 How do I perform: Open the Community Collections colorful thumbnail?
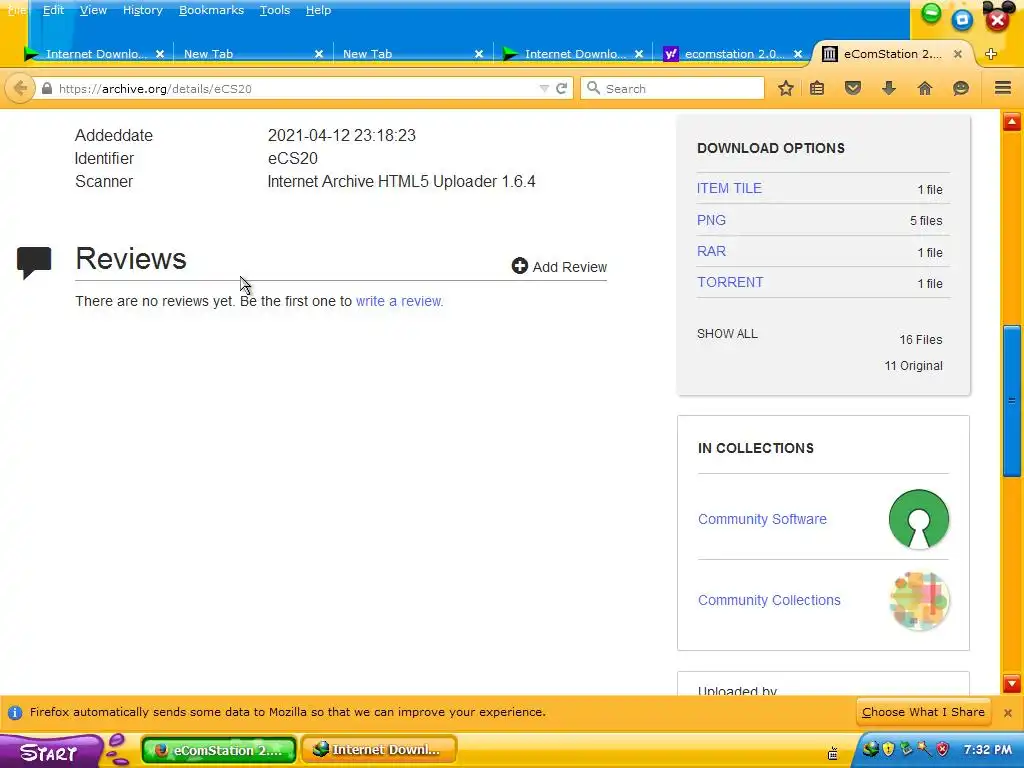pyautogui.click(x=919, y=600)
